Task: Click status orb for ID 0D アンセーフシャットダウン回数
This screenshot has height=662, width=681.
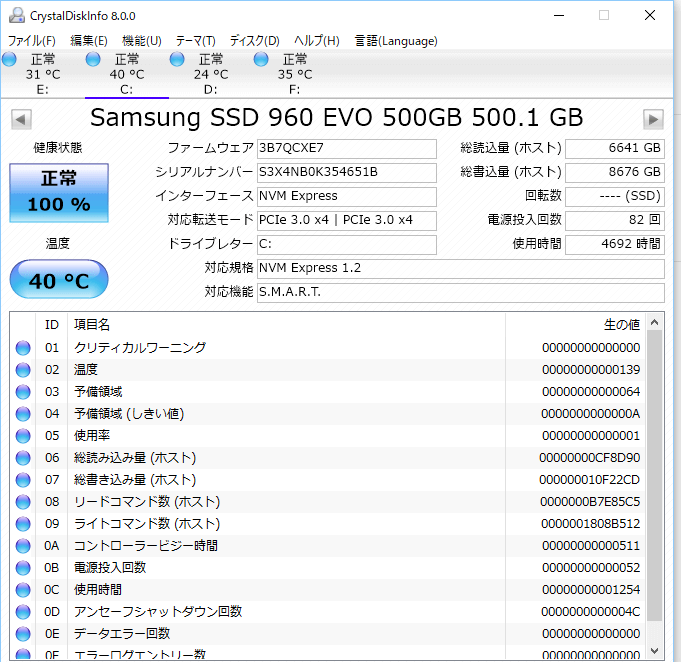Action: [x=23, y=612]
